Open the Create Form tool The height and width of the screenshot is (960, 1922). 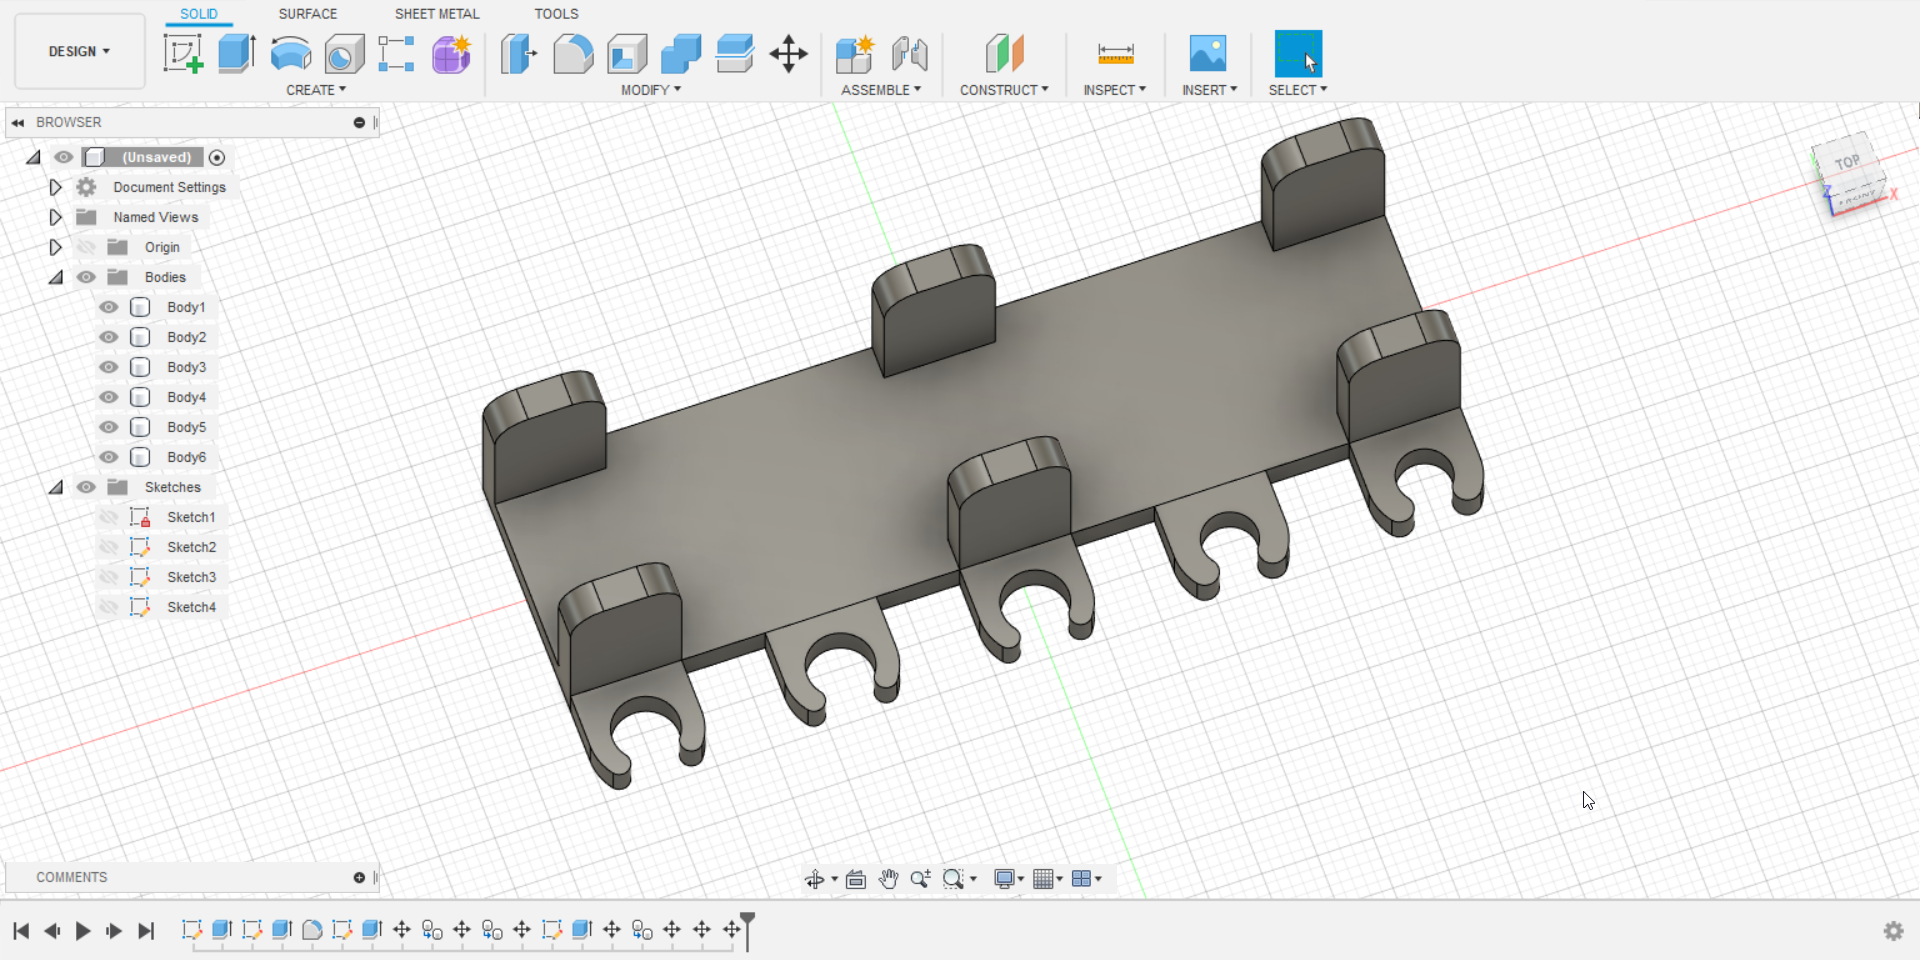451,54
